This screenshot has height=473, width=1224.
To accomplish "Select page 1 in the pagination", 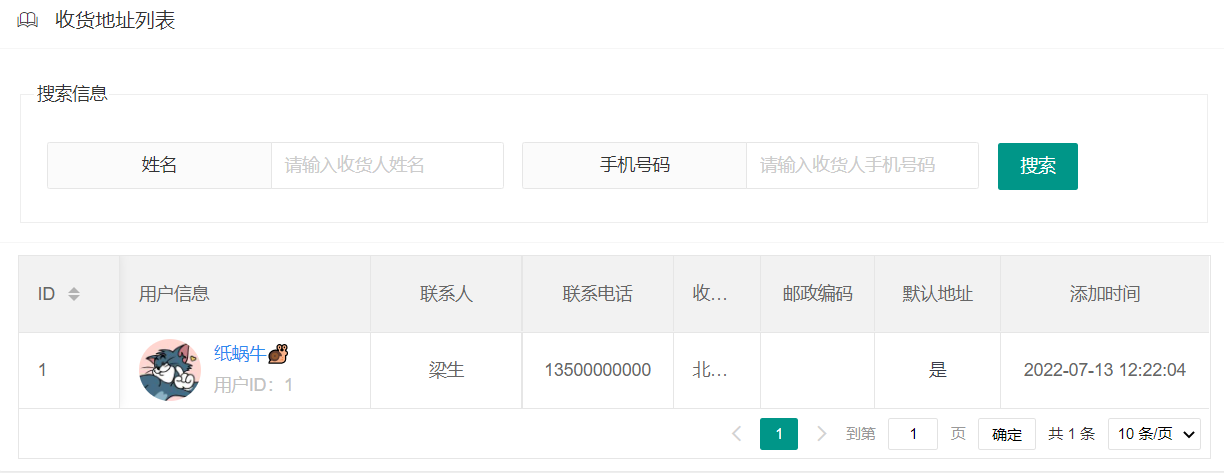I will tap(779, 434).
